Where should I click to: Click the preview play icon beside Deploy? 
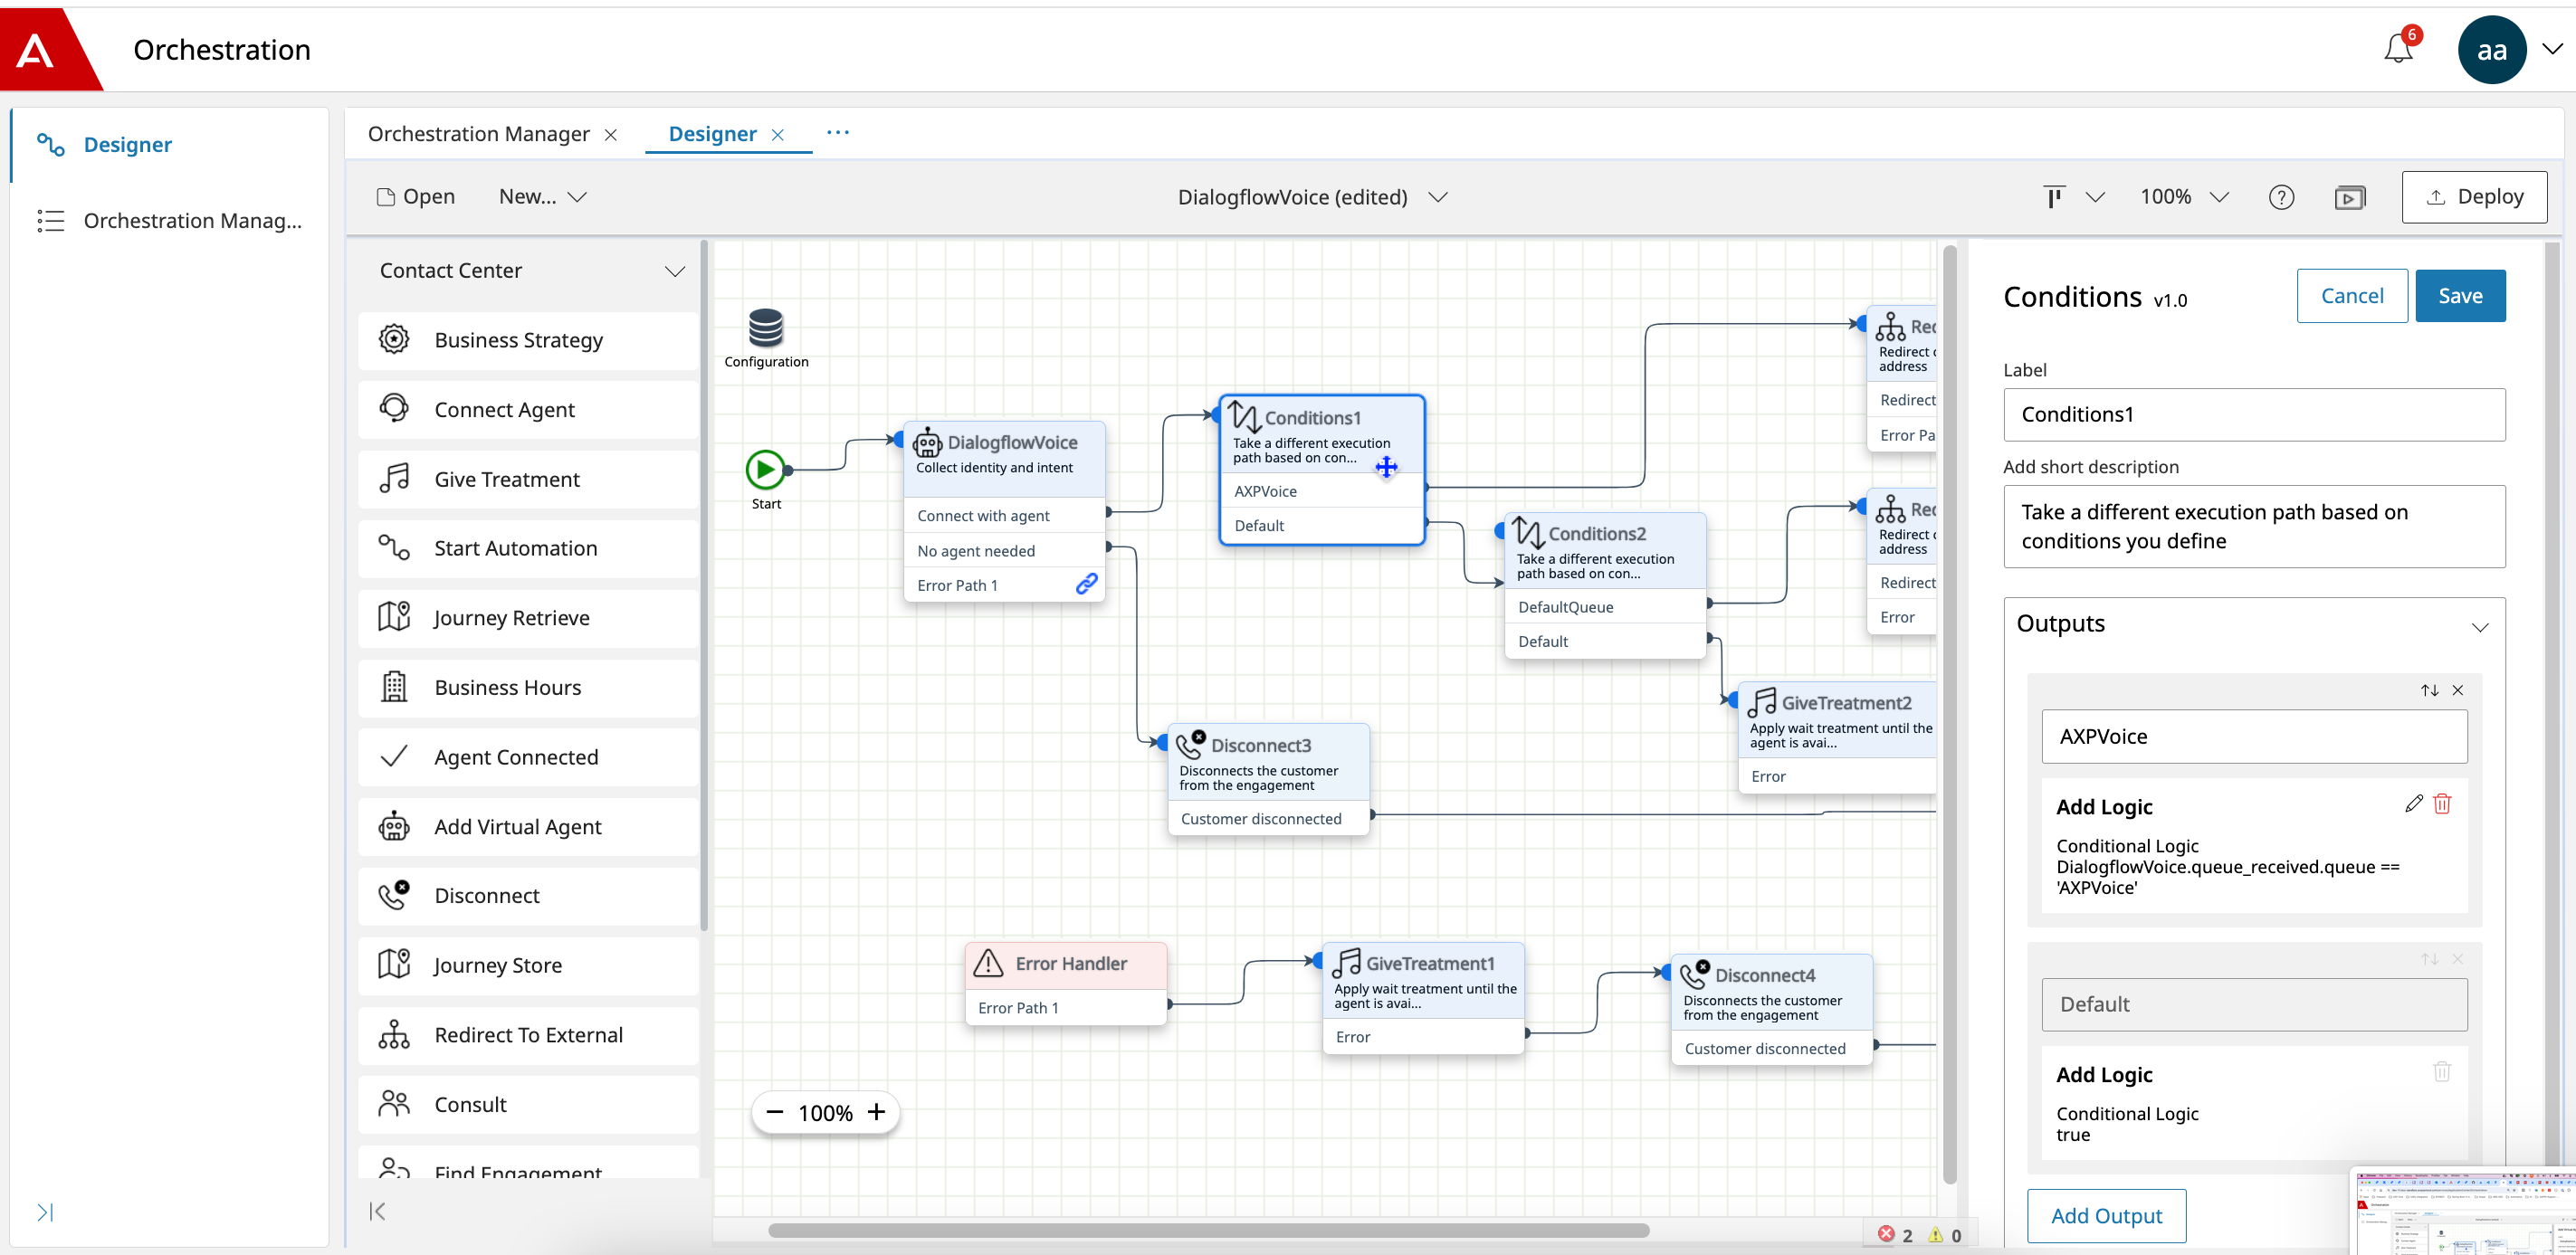[2349, 197]
